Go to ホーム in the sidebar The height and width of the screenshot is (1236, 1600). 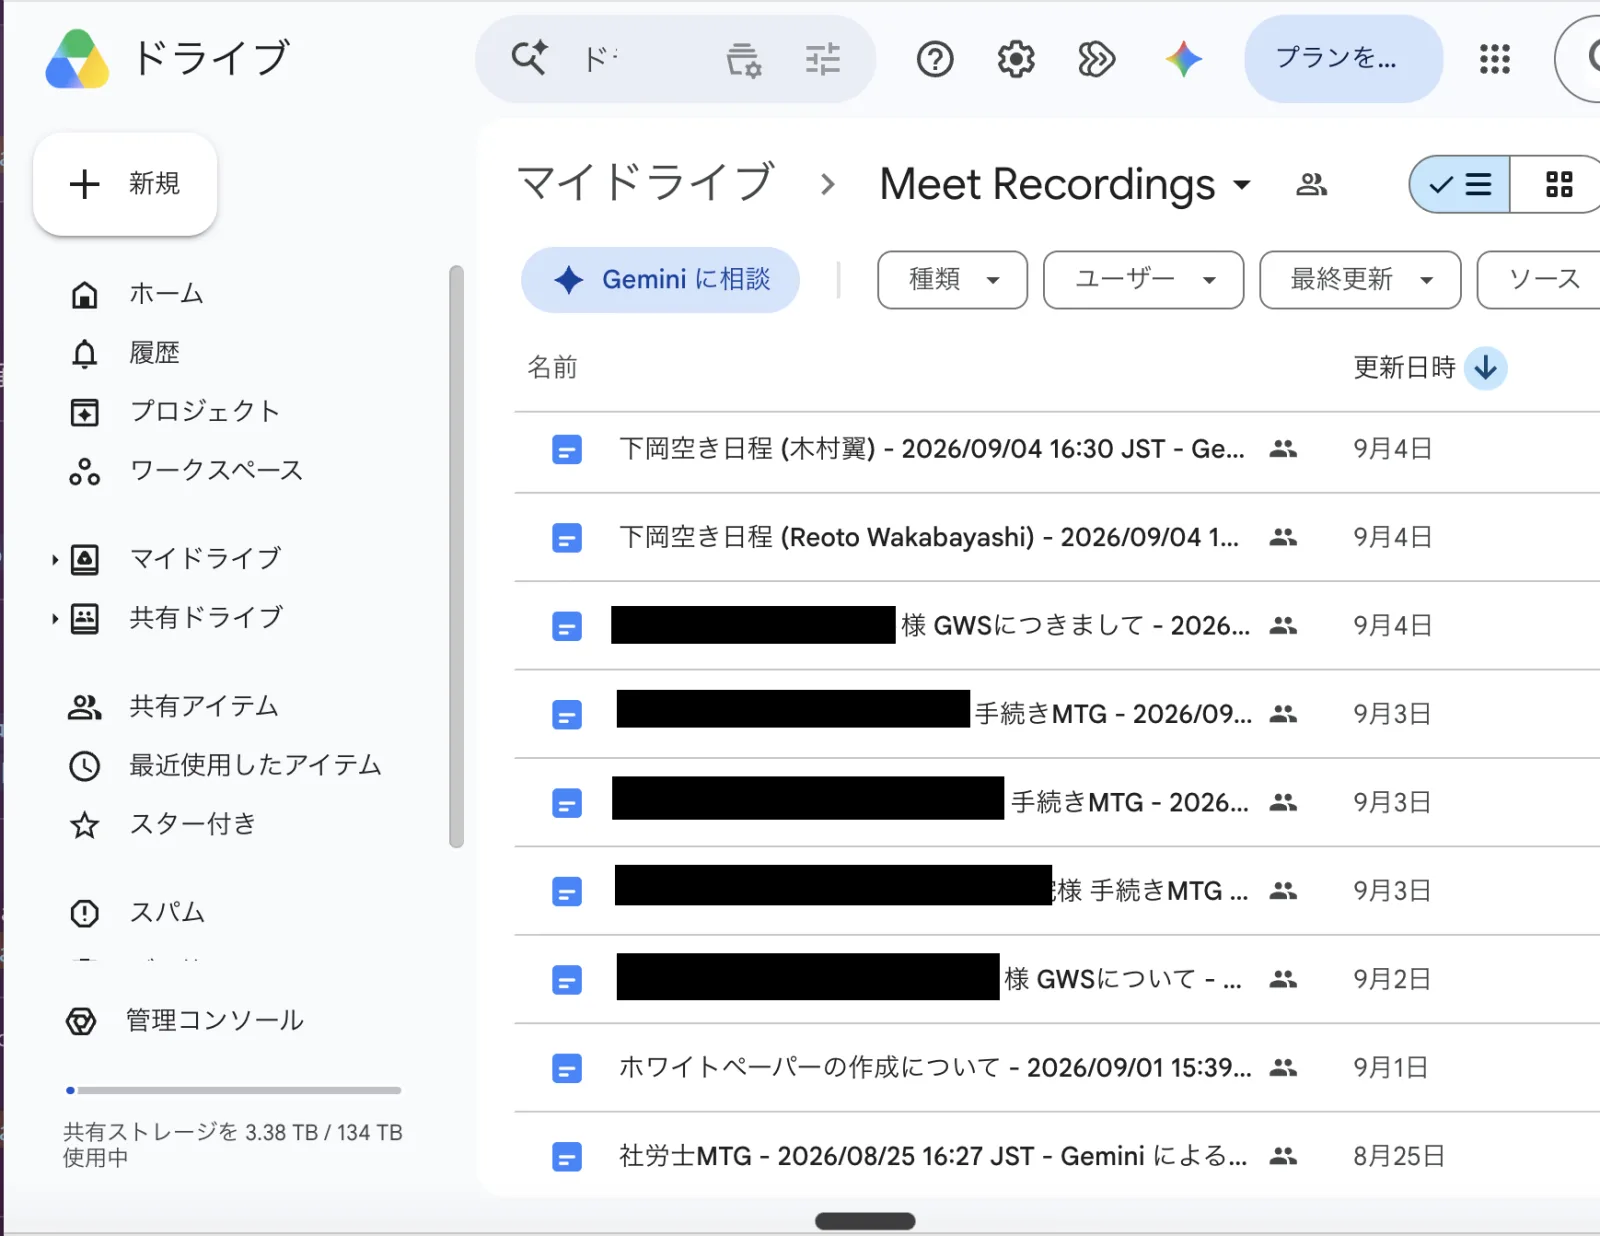[x=165, y=294]
